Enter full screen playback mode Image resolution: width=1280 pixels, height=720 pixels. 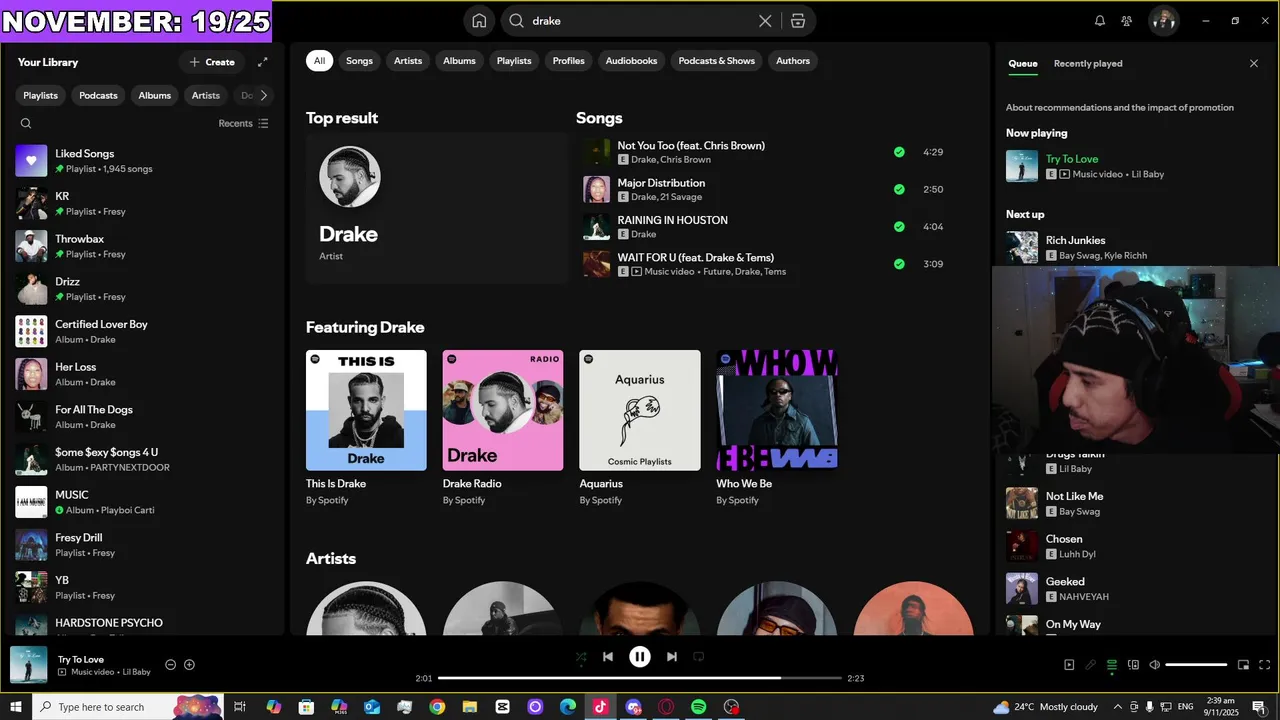pyautogui.click(x=1265, y=665)
